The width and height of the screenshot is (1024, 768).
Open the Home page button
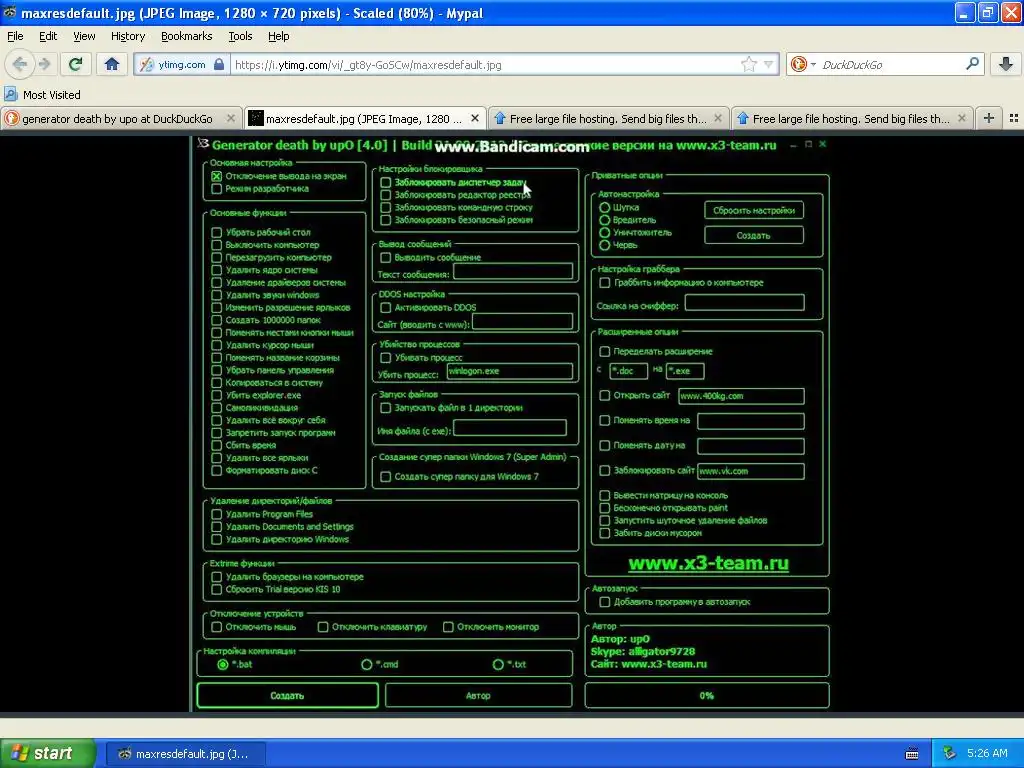pyautogui.click(x=112, y=64)
